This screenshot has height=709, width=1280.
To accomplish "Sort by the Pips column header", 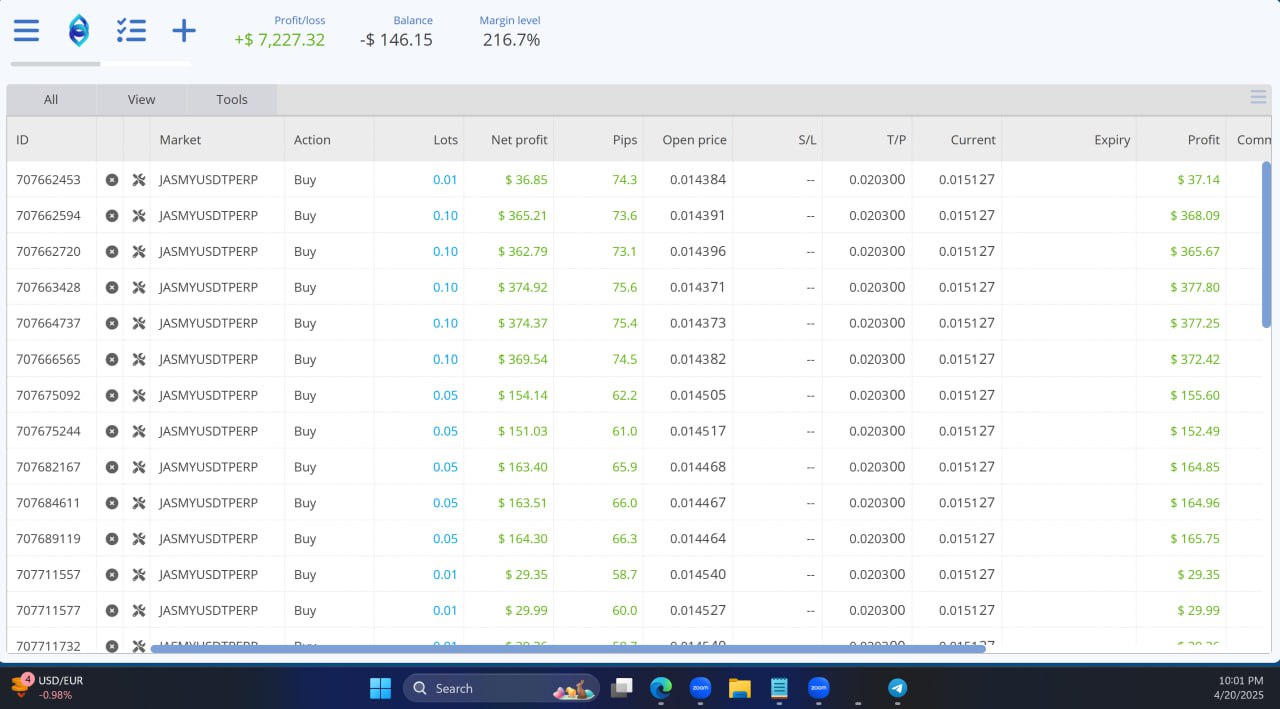I will [x=598, y=140].
